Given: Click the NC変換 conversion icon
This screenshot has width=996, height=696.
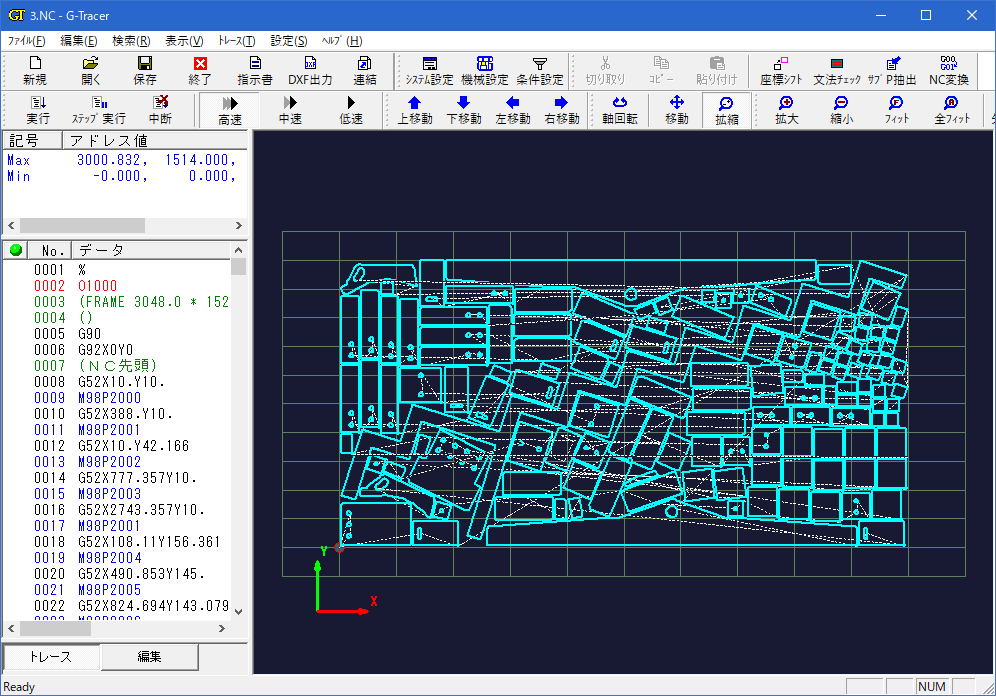Looking at the screenshot, I should coord(948,70).
